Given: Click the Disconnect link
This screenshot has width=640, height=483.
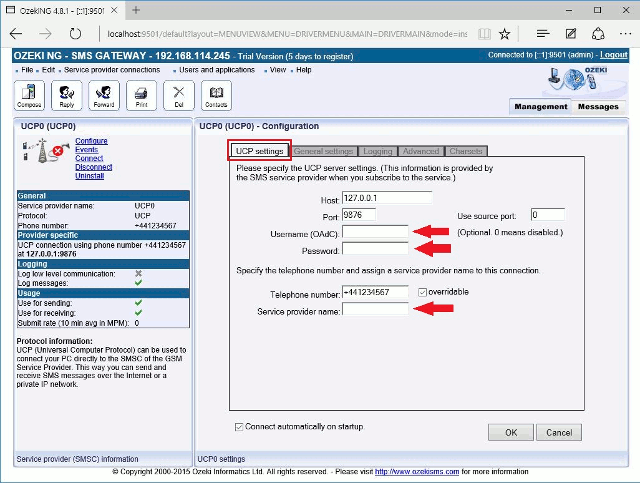Looking at the screenshot, I should click(93, 167).
